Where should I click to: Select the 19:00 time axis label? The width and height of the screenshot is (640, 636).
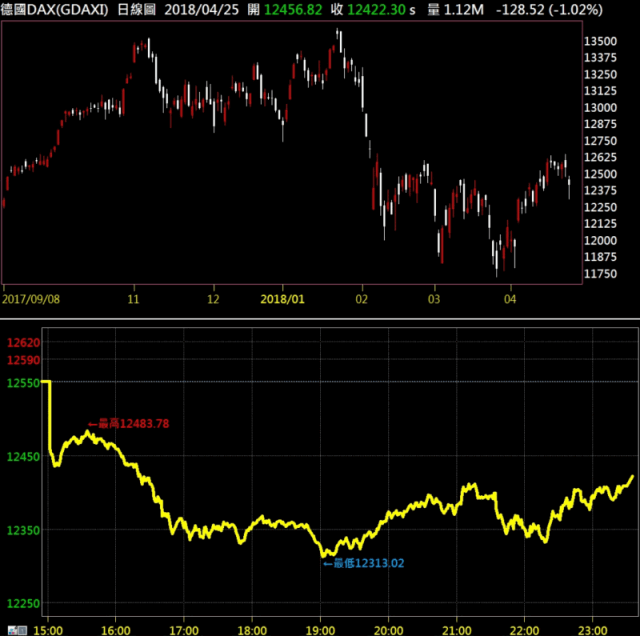click(x=320, y=630)
